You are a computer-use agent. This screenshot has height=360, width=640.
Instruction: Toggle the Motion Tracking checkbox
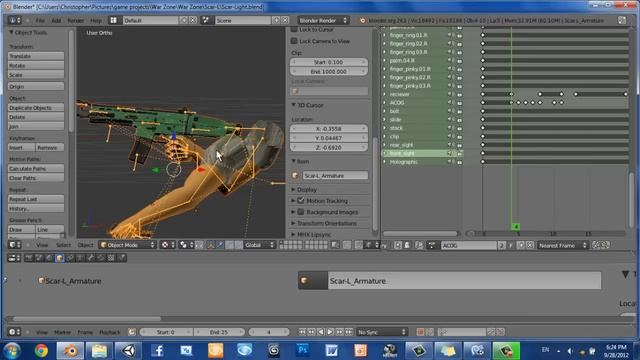tap(301, 200)
